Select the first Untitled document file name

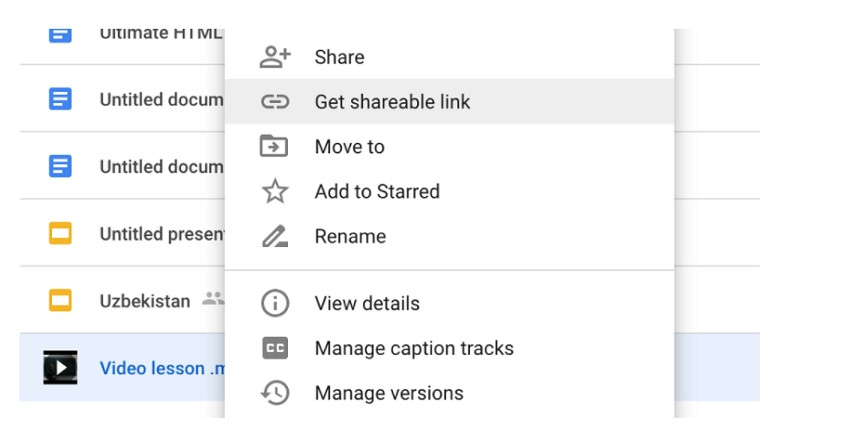point(161,100)
